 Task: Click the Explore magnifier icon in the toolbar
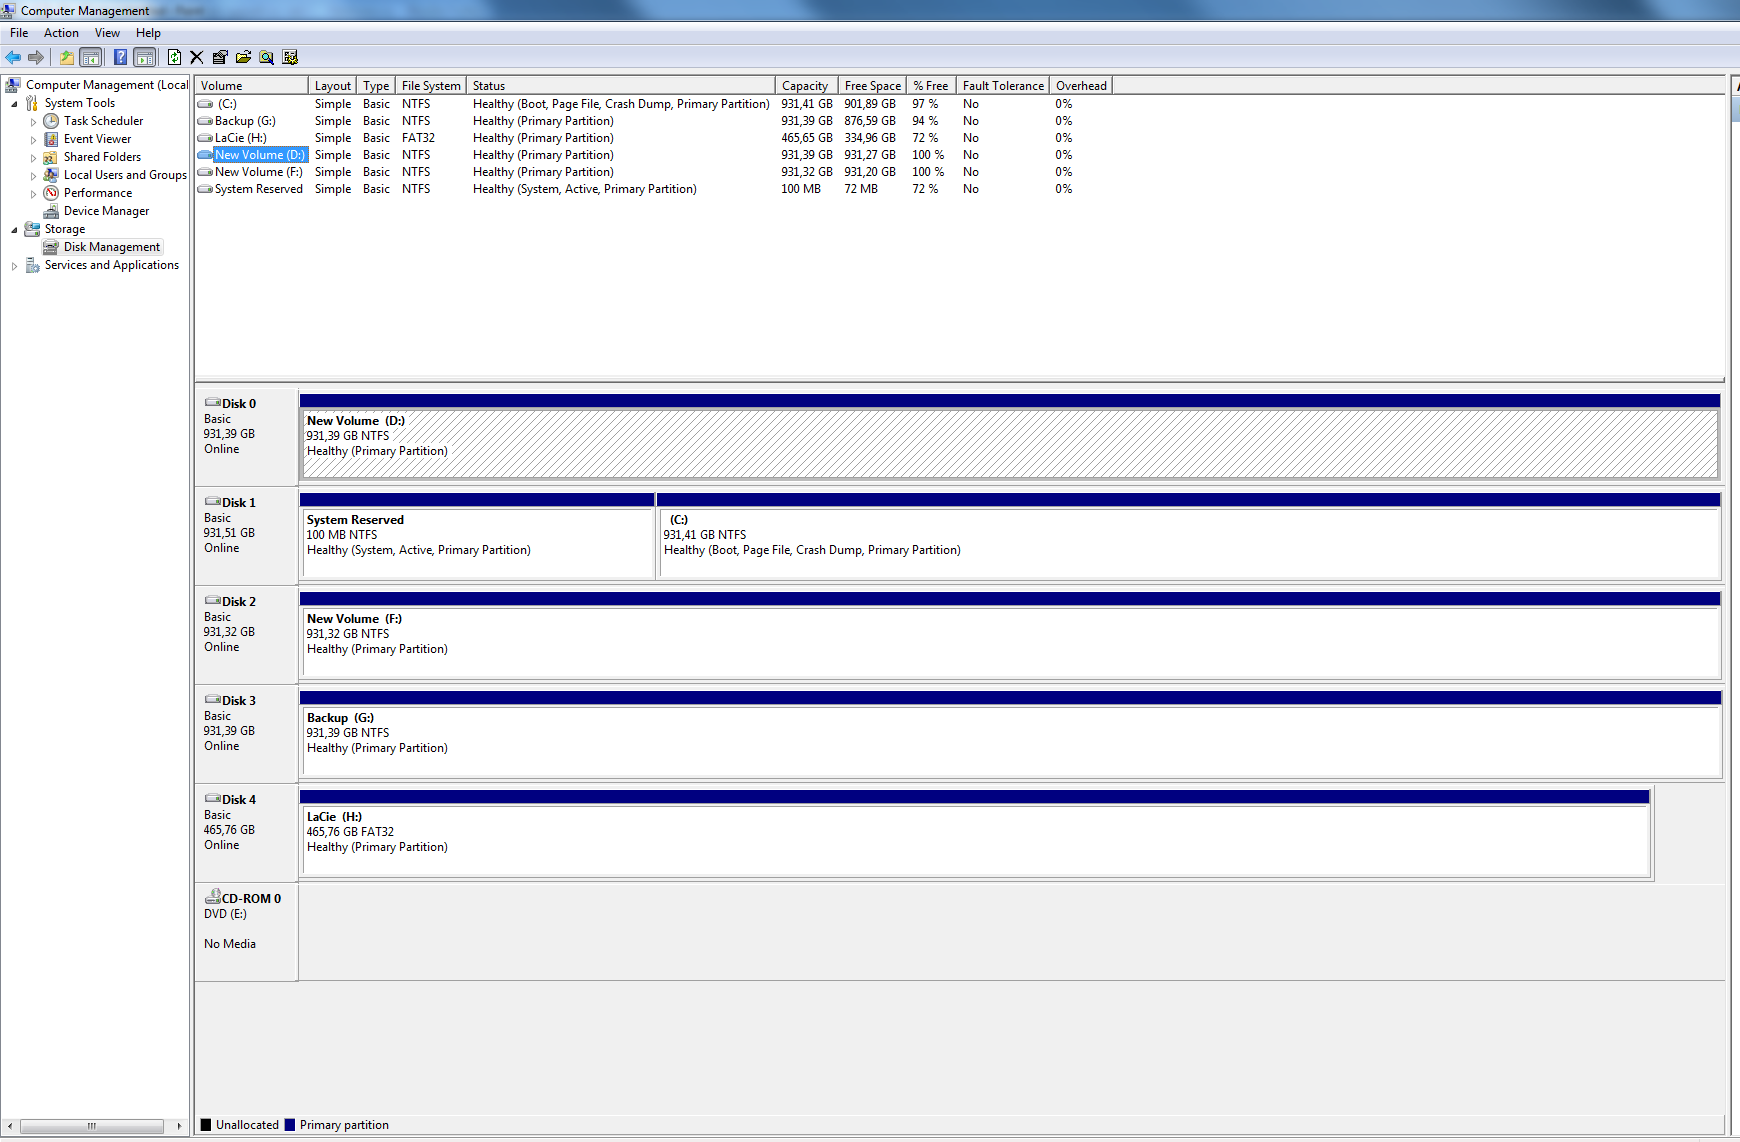tap(266, 57)
